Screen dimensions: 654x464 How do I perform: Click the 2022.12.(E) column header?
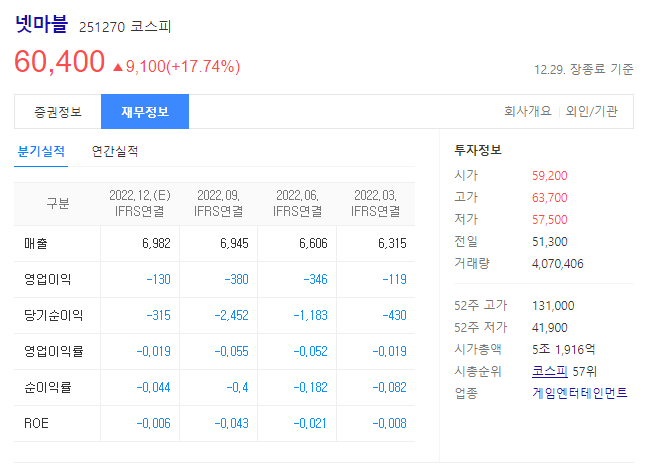[x=140, y=203]
